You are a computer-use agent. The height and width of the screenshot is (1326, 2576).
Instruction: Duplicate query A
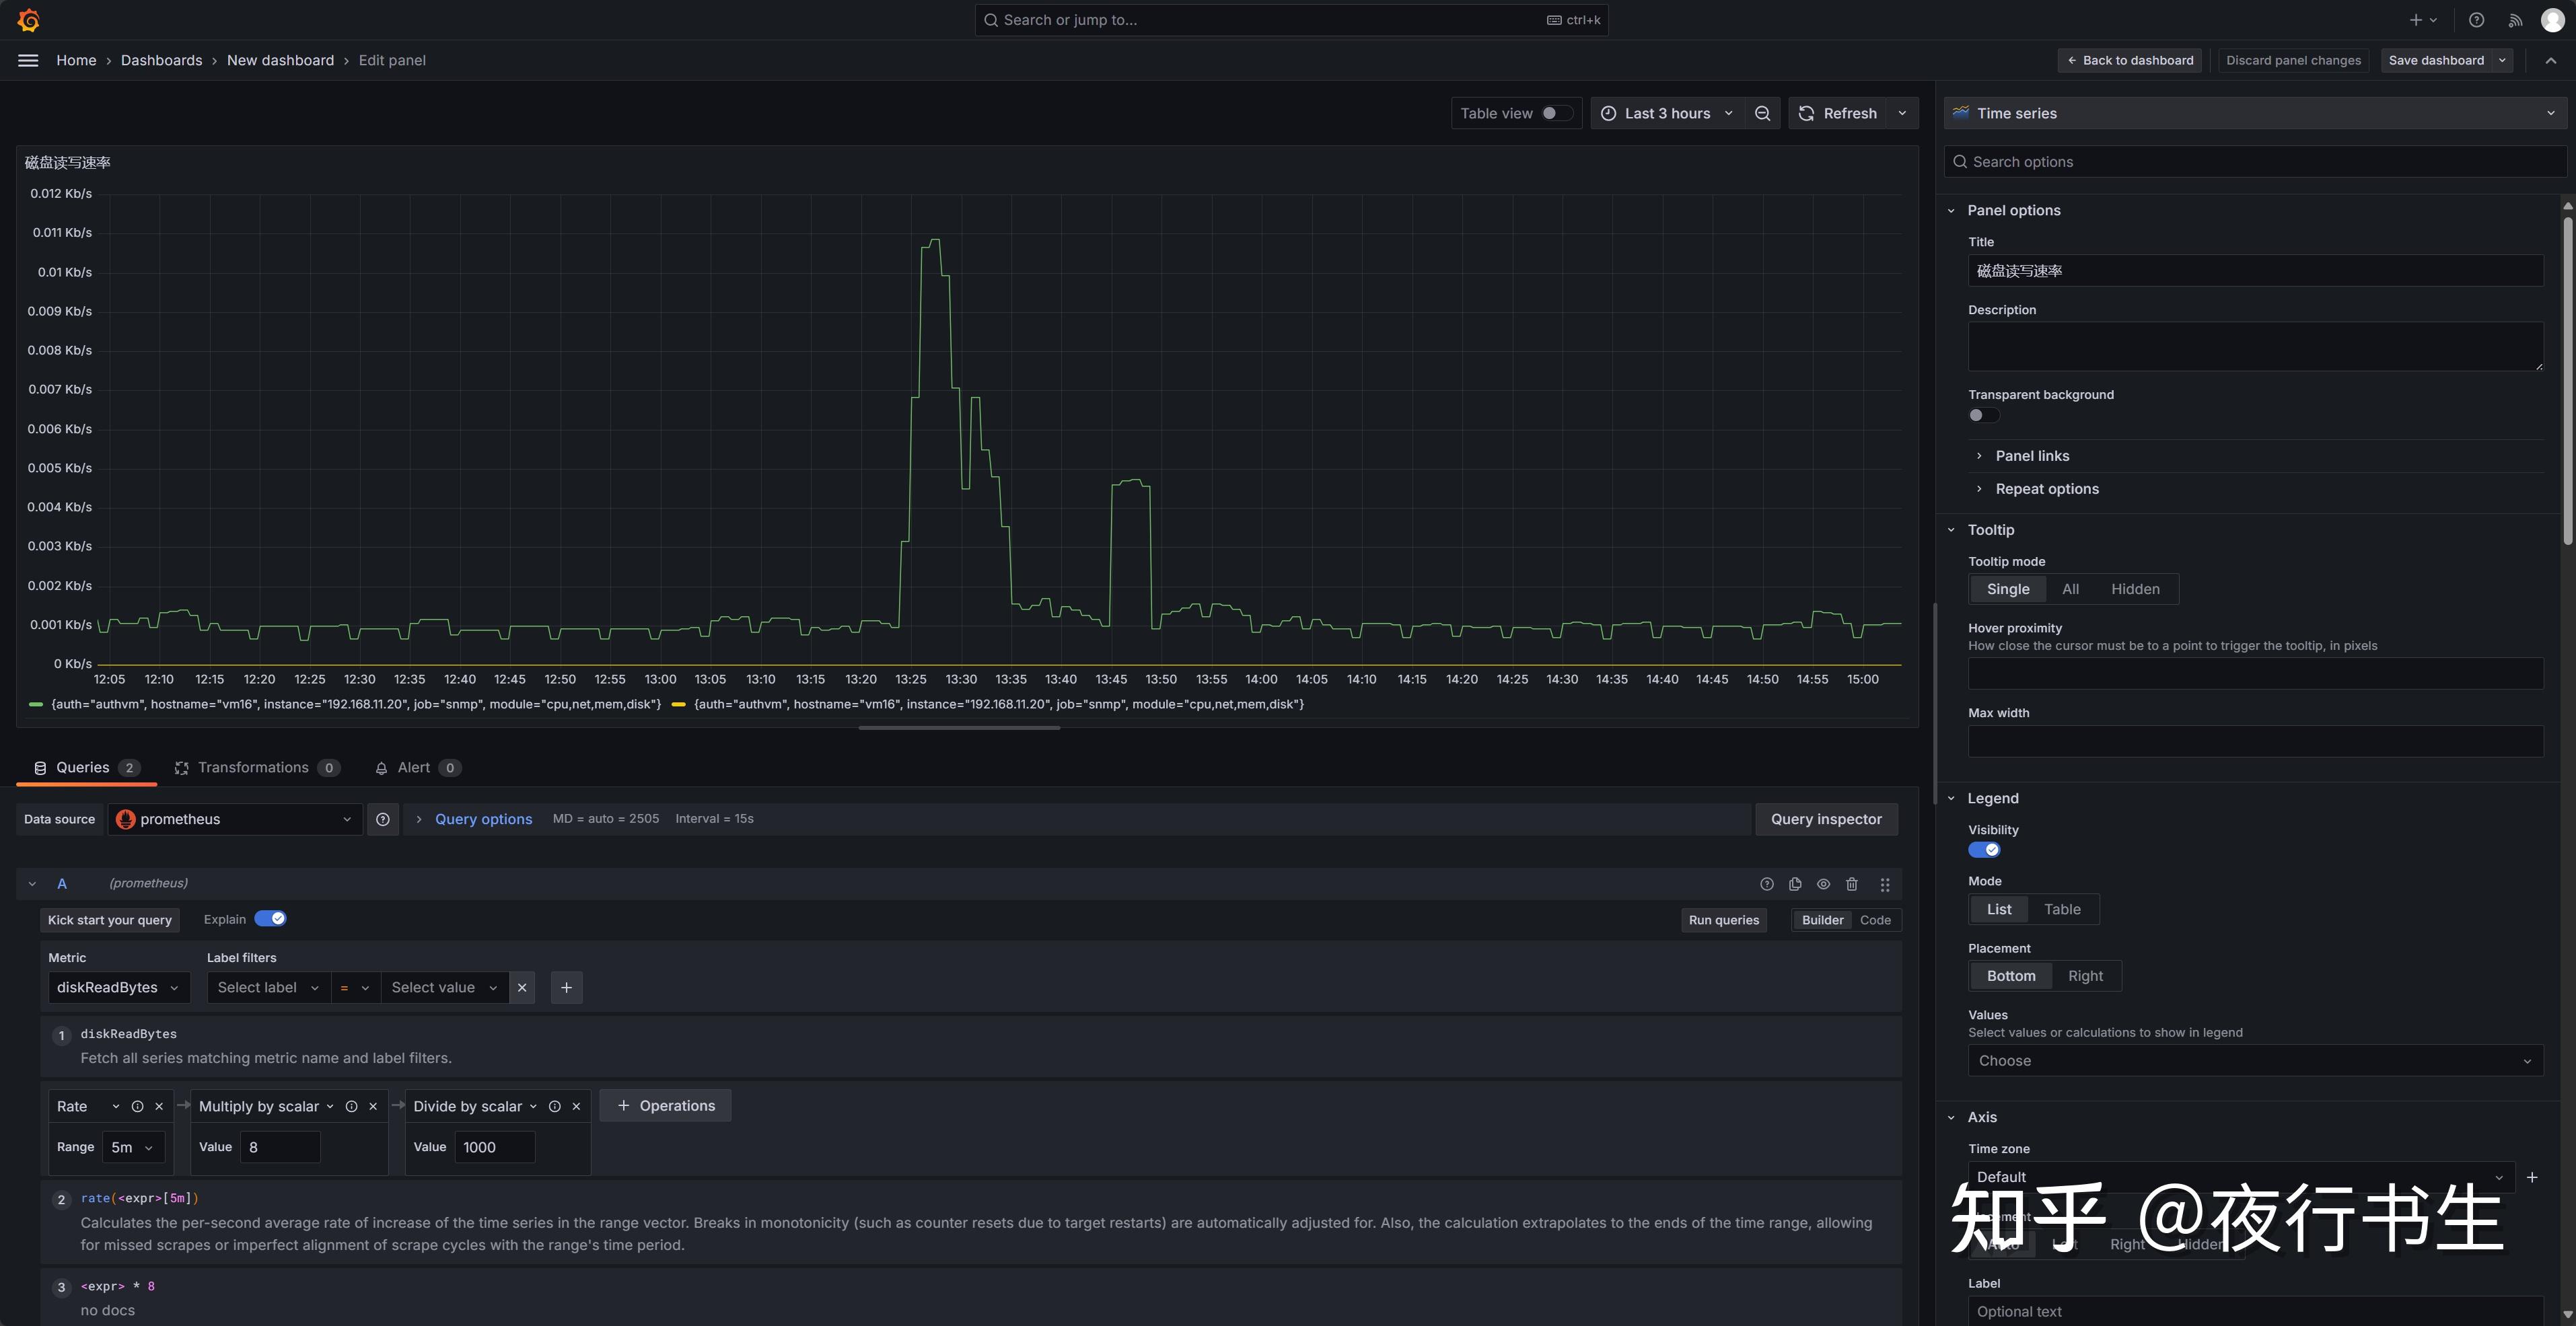pos(1795,884)
